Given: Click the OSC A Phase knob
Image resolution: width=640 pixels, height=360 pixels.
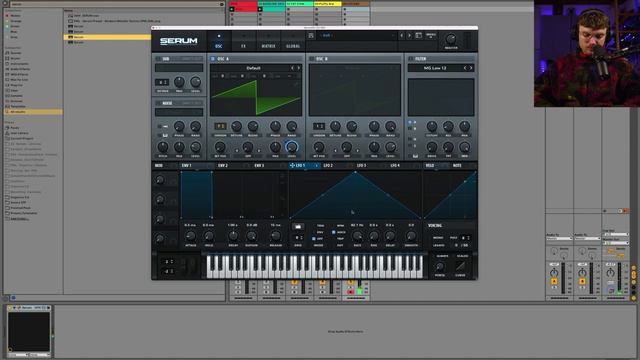Looking at the screenshot, I should (x=275, y=126).
